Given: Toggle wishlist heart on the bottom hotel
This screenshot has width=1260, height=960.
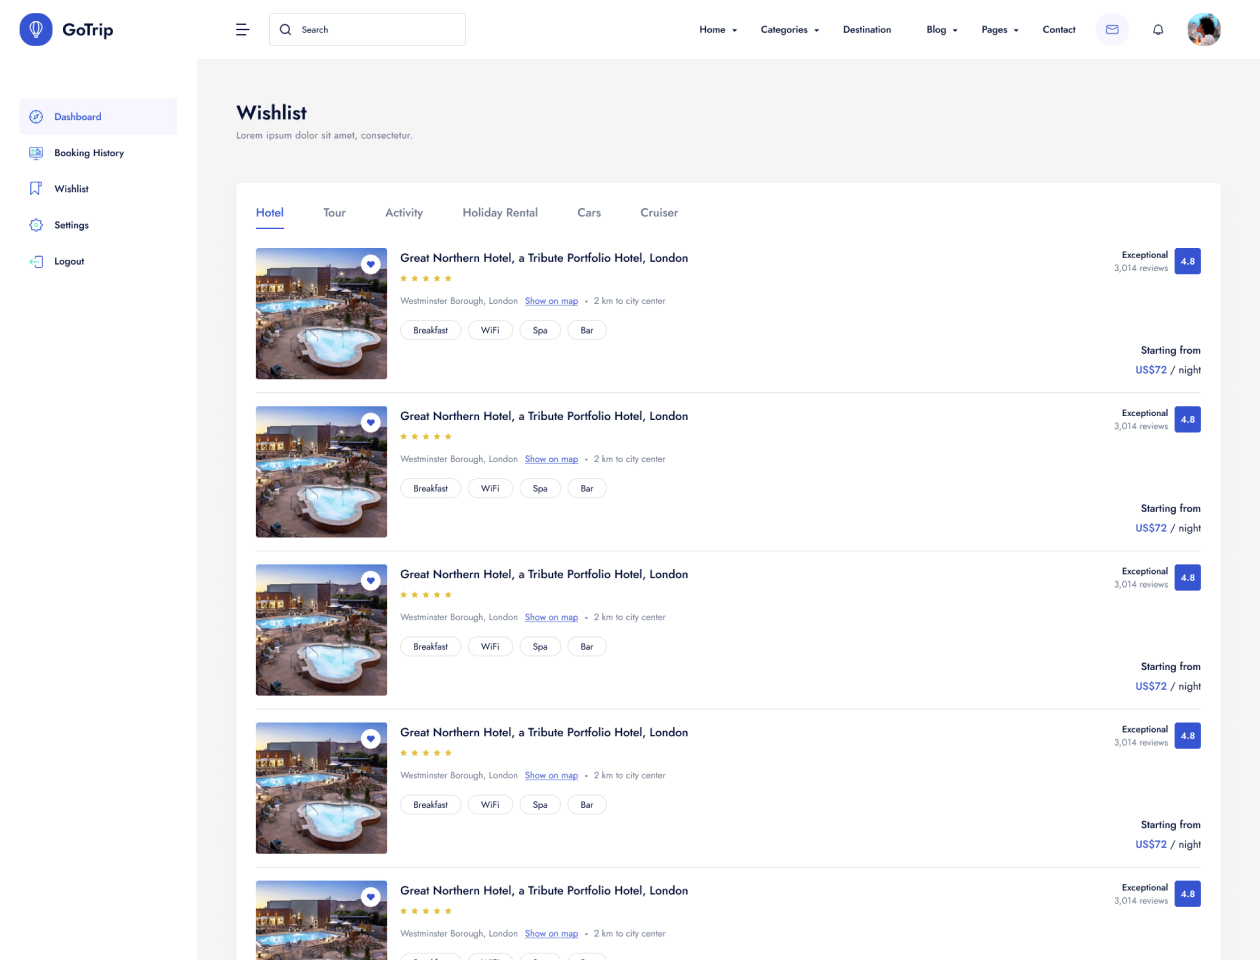Looking at the screenshot, I should [x=371, y=896].
